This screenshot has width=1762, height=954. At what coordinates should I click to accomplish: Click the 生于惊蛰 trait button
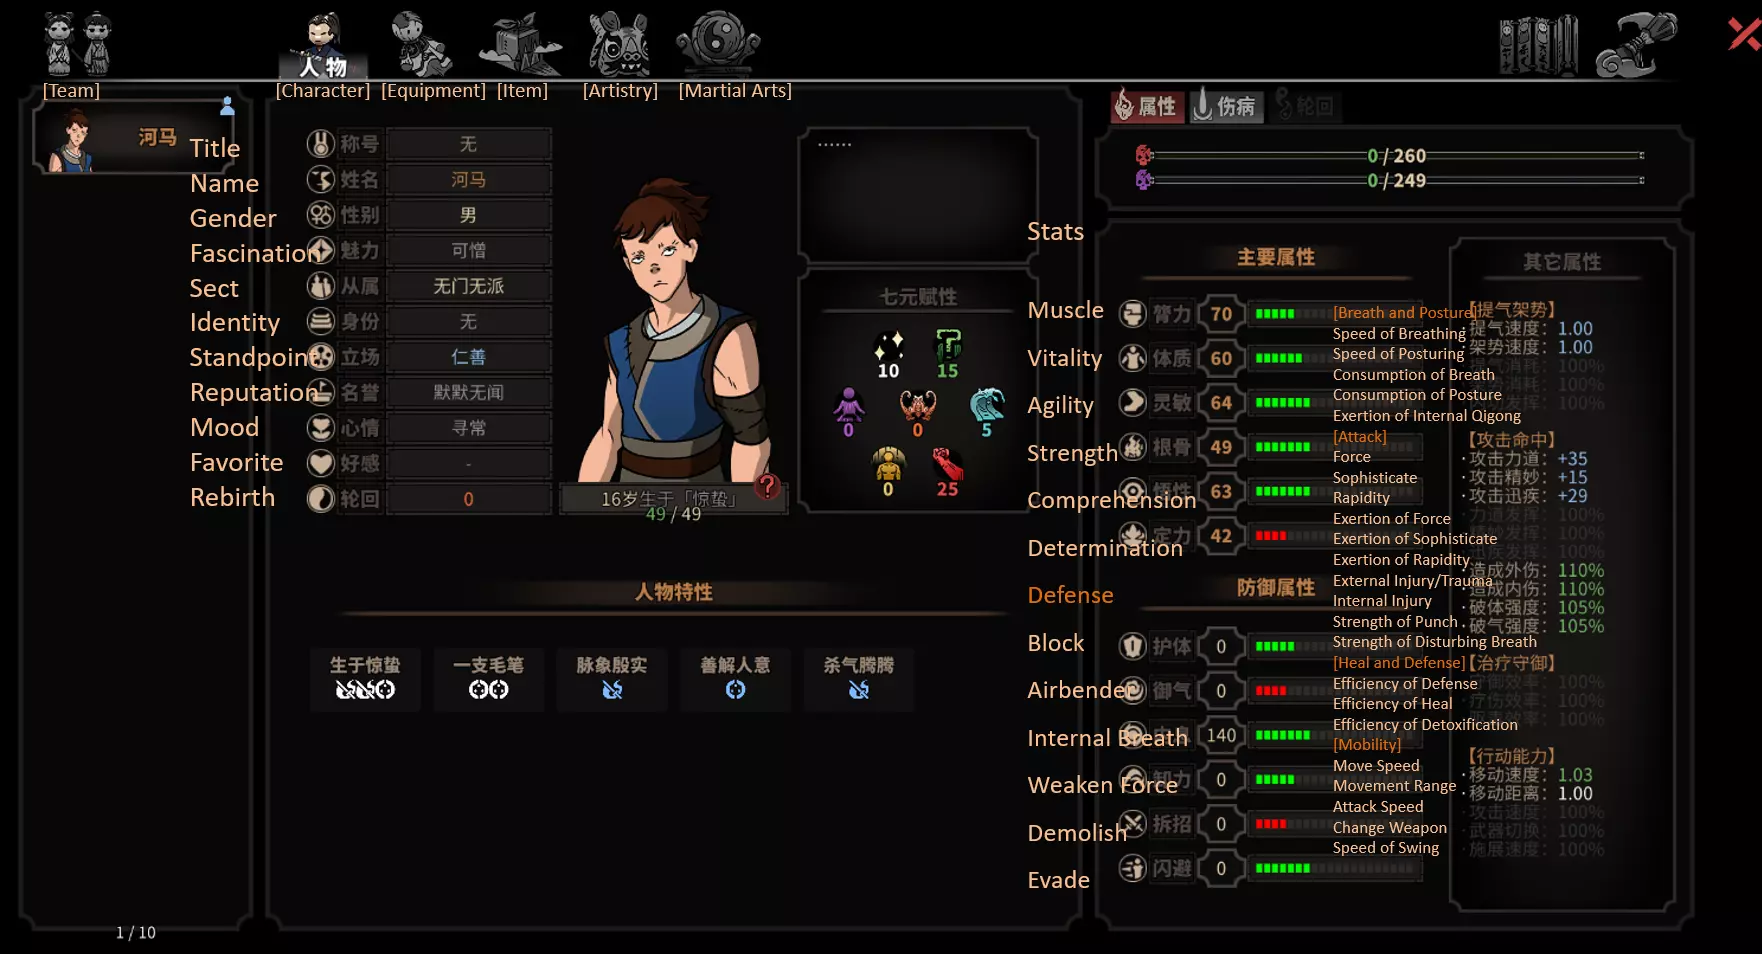(x=365, y=678)
